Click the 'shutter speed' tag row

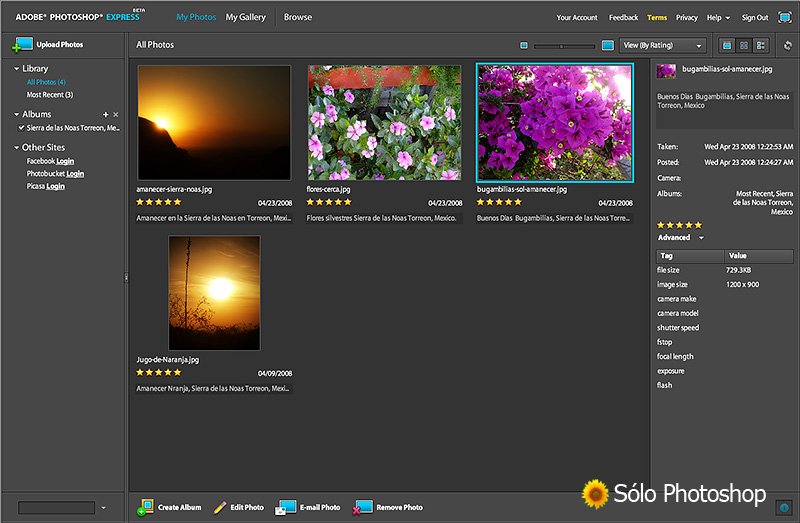tap(724, 328)
